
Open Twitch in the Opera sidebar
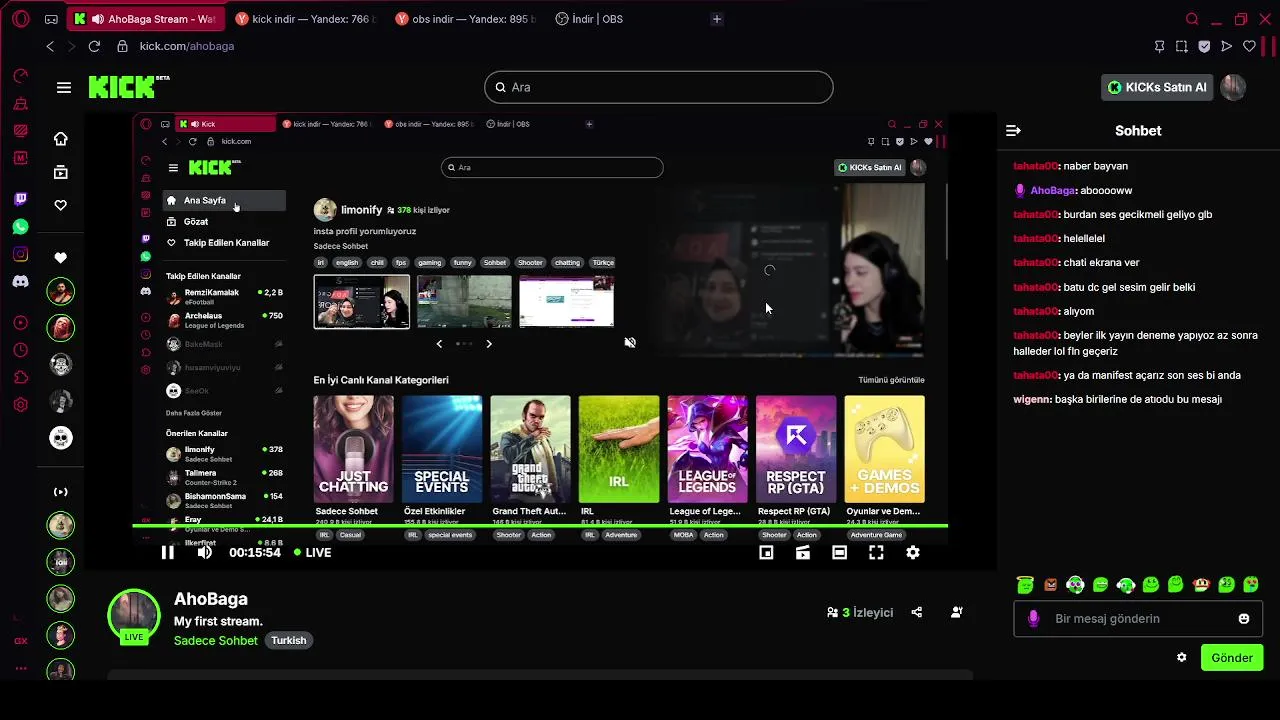tap(20, 199)
